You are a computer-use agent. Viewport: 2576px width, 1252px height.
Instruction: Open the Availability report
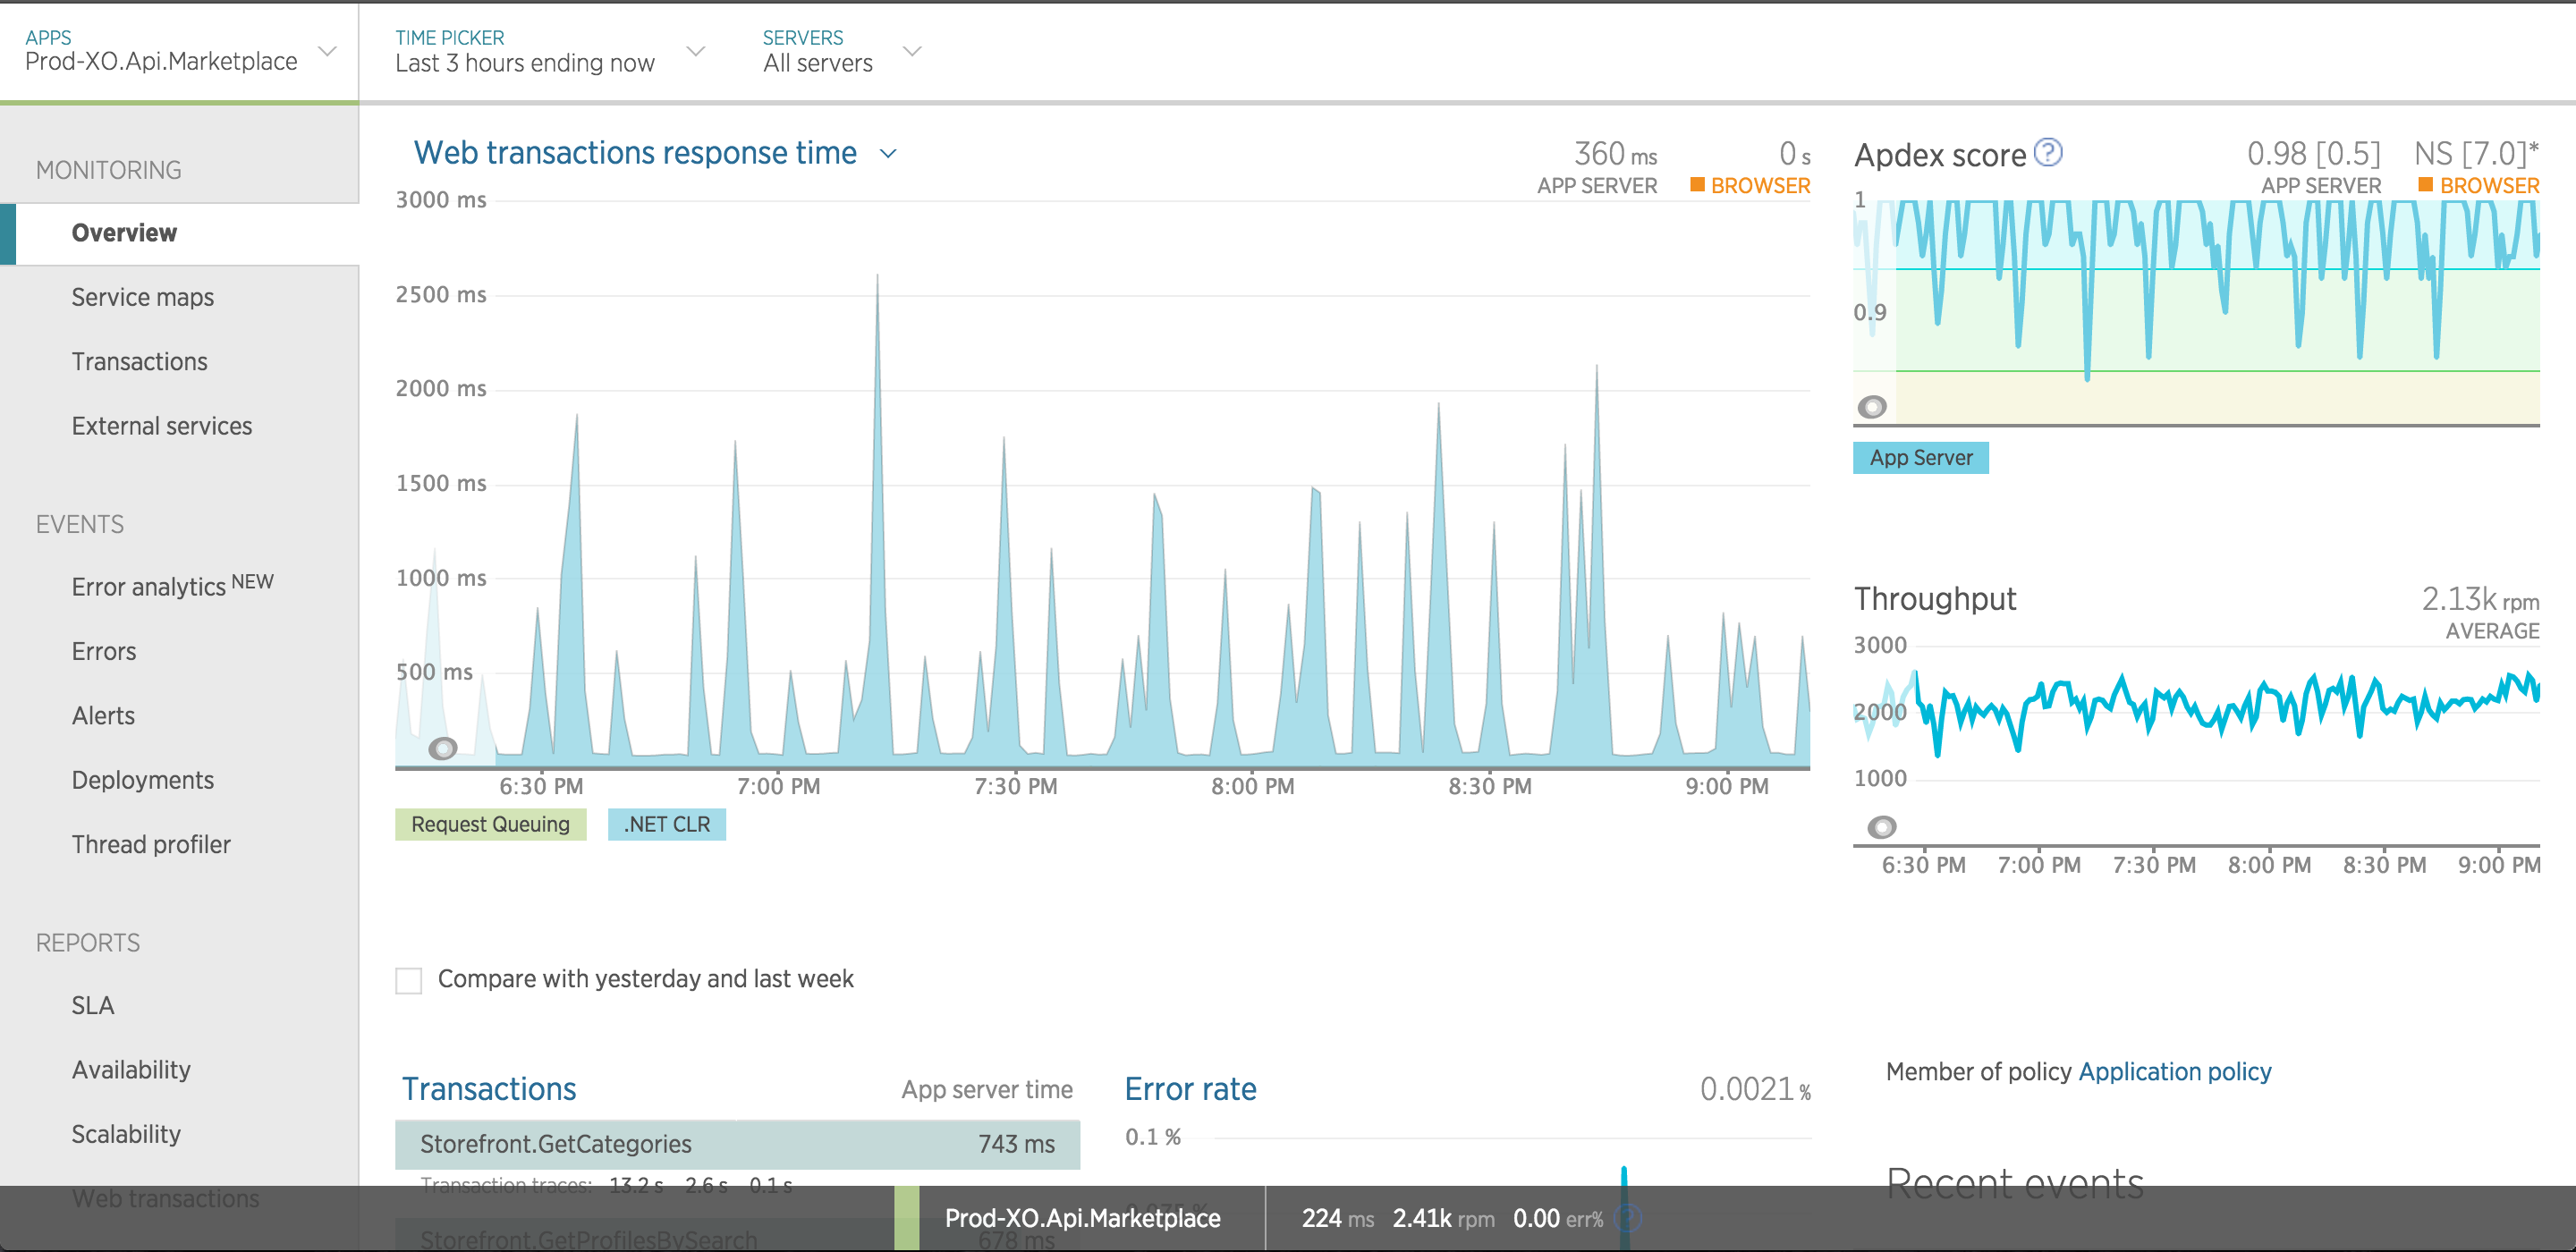131,1070
